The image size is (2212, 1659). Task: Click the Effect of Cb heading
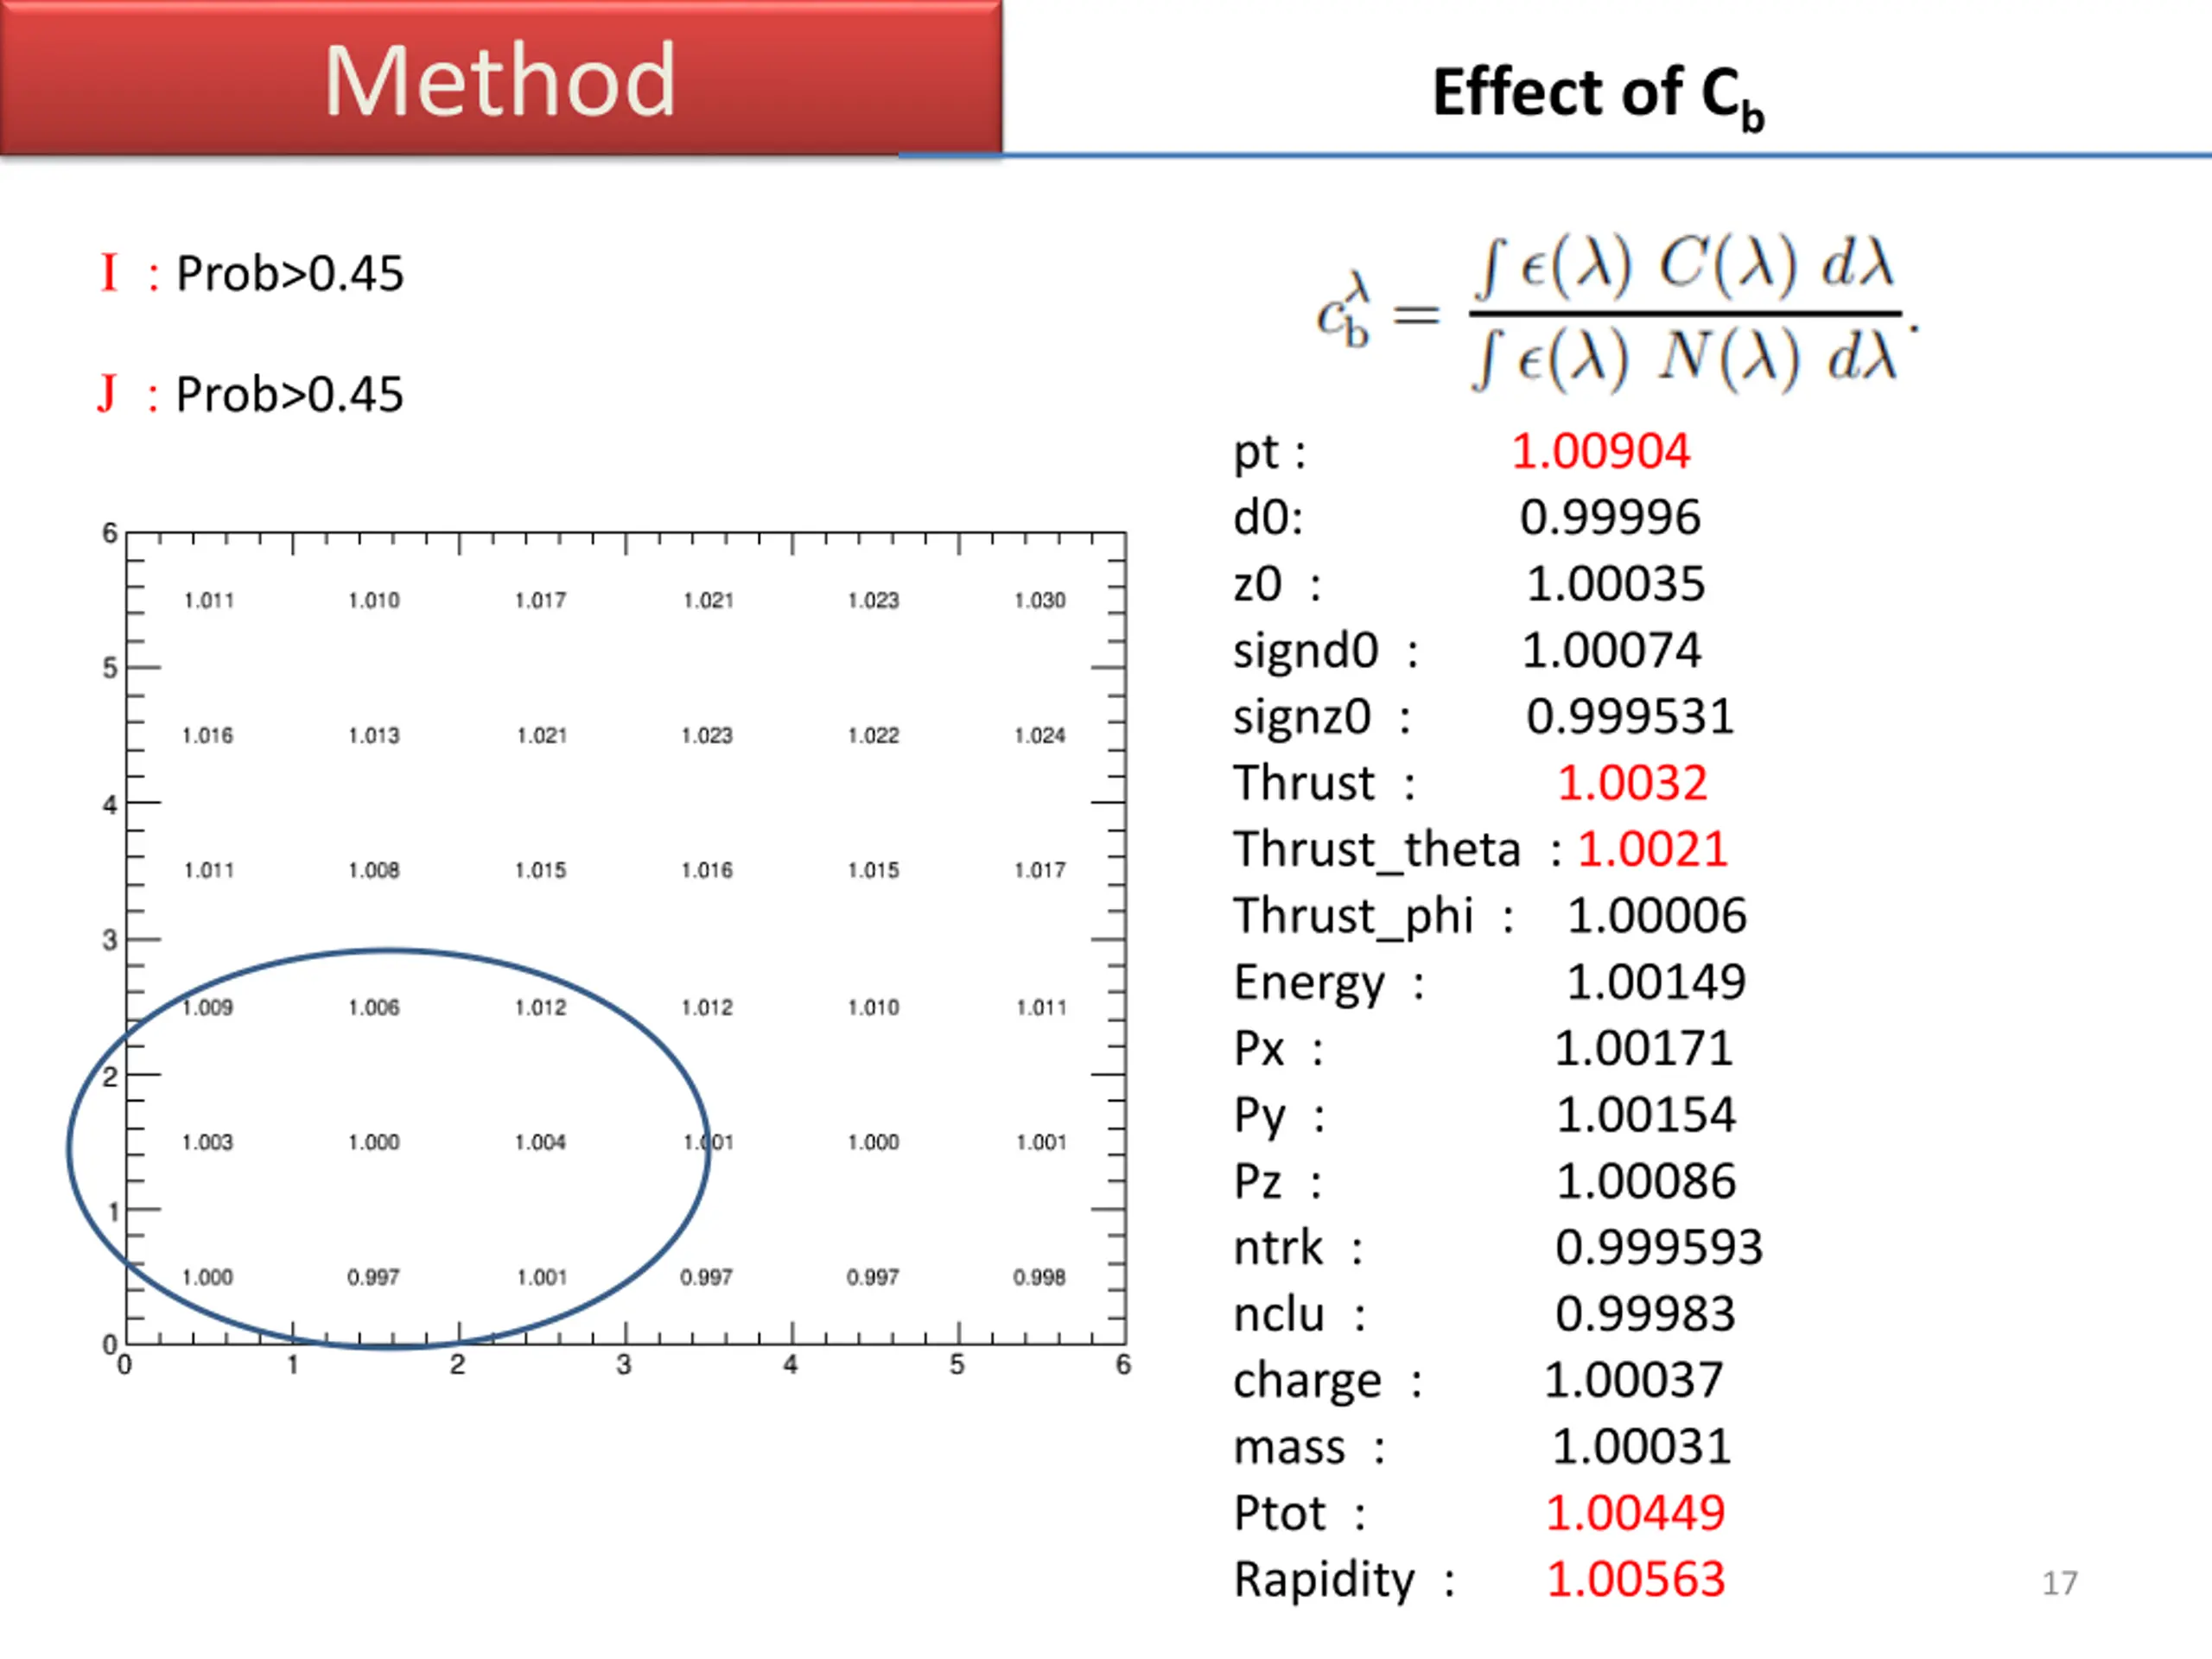[x=1597, y=95]
